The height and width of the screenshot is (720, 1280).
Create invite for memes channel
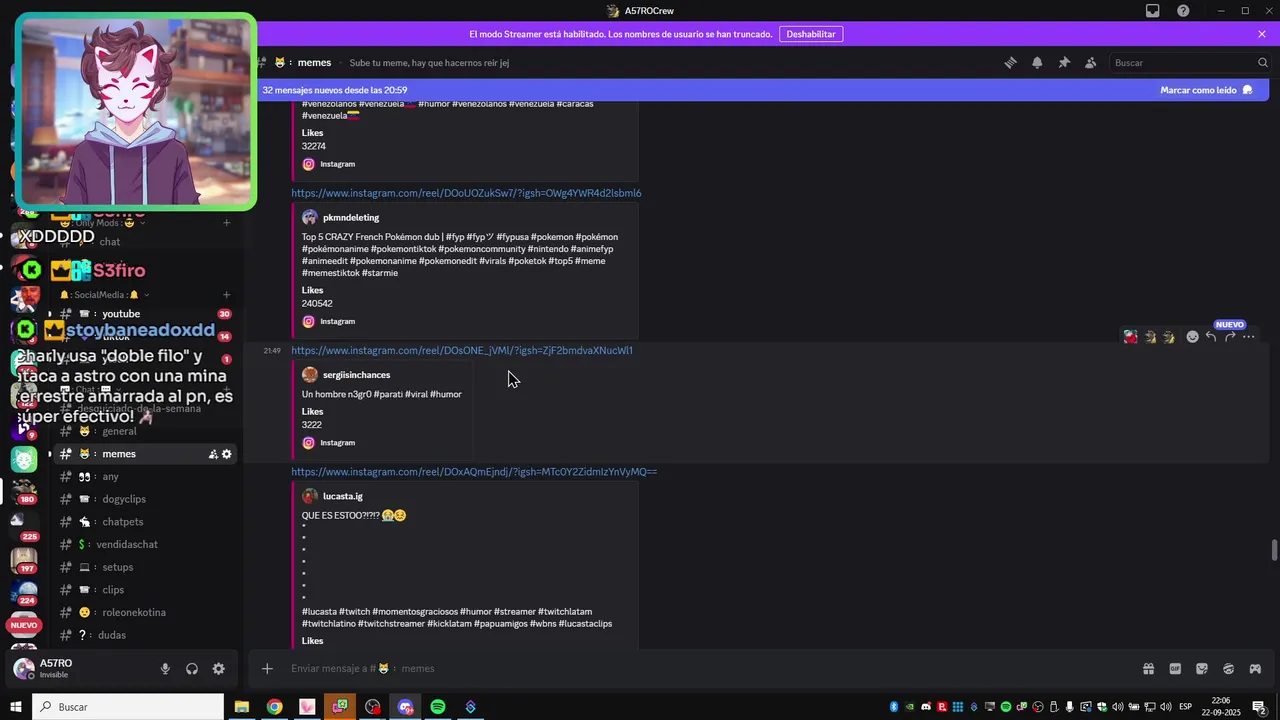pos(213,454)
